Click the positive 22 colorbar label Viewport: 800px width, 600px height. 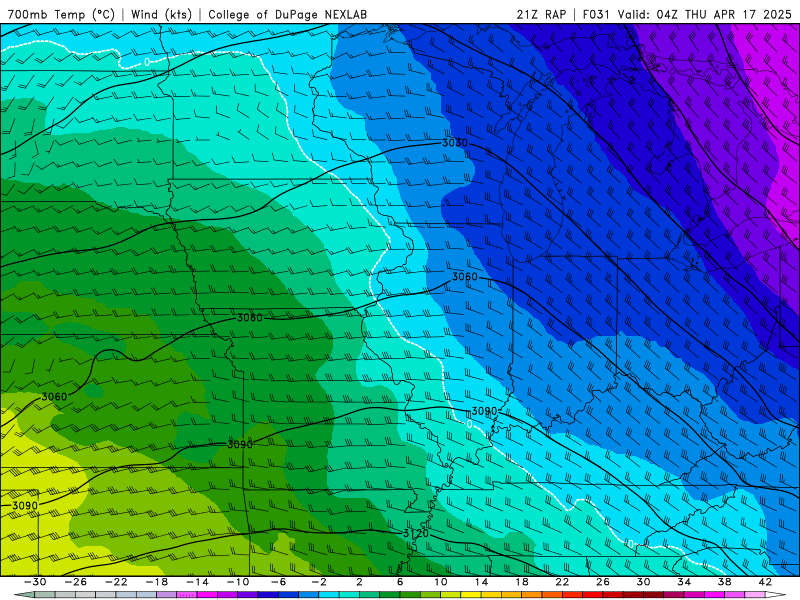point(562,582)
